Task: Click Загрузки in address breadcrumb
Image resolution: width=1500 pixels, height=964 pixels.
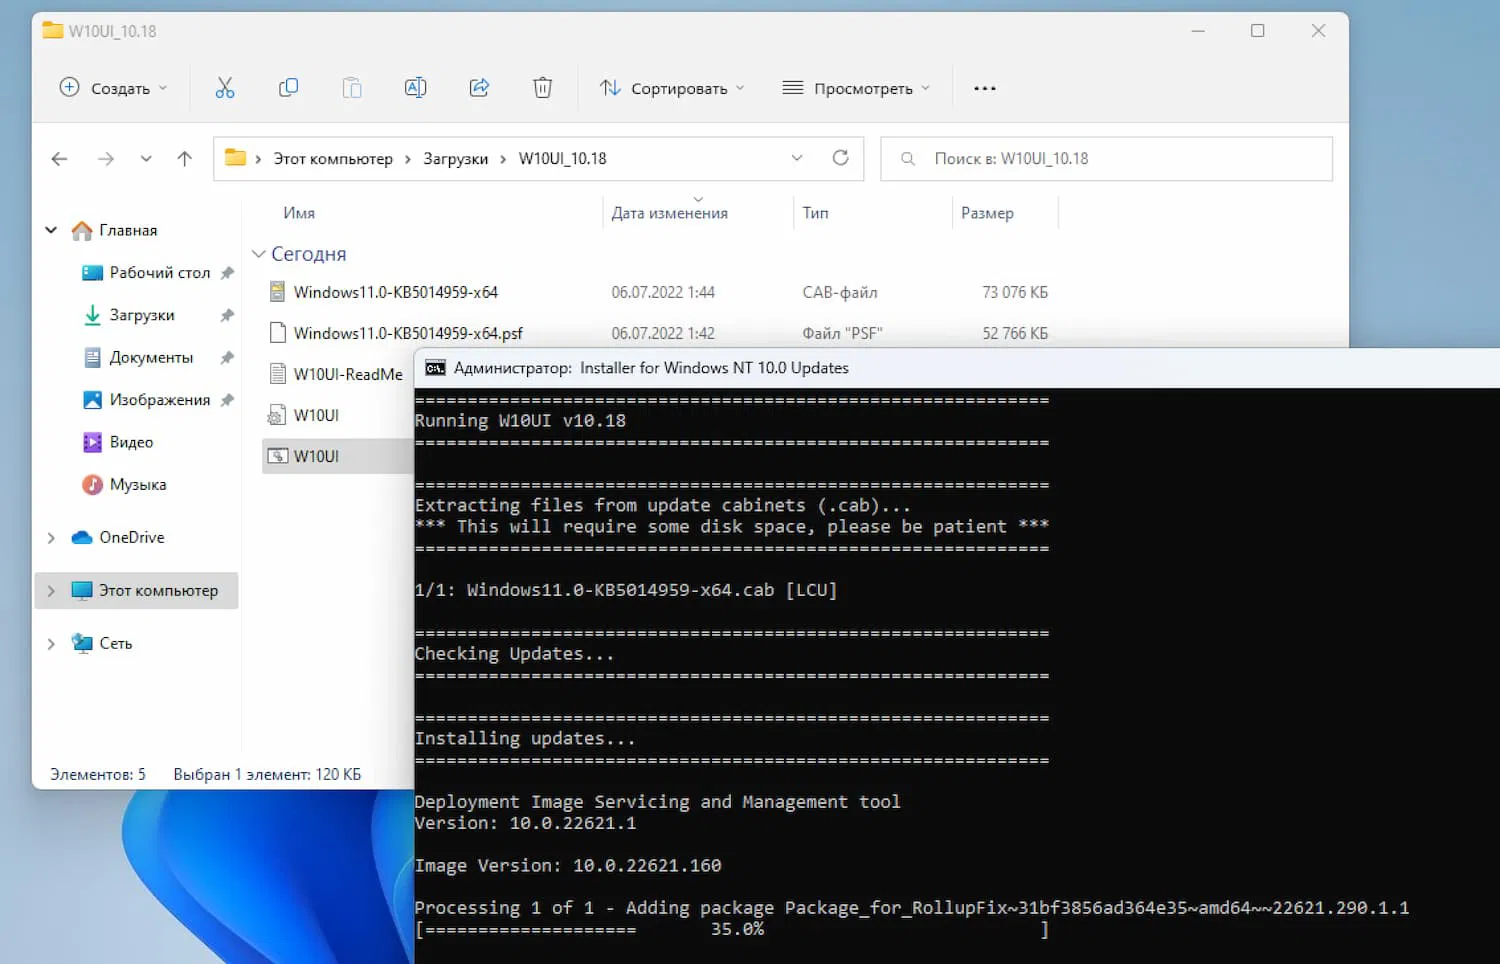Action: (455, 159)
